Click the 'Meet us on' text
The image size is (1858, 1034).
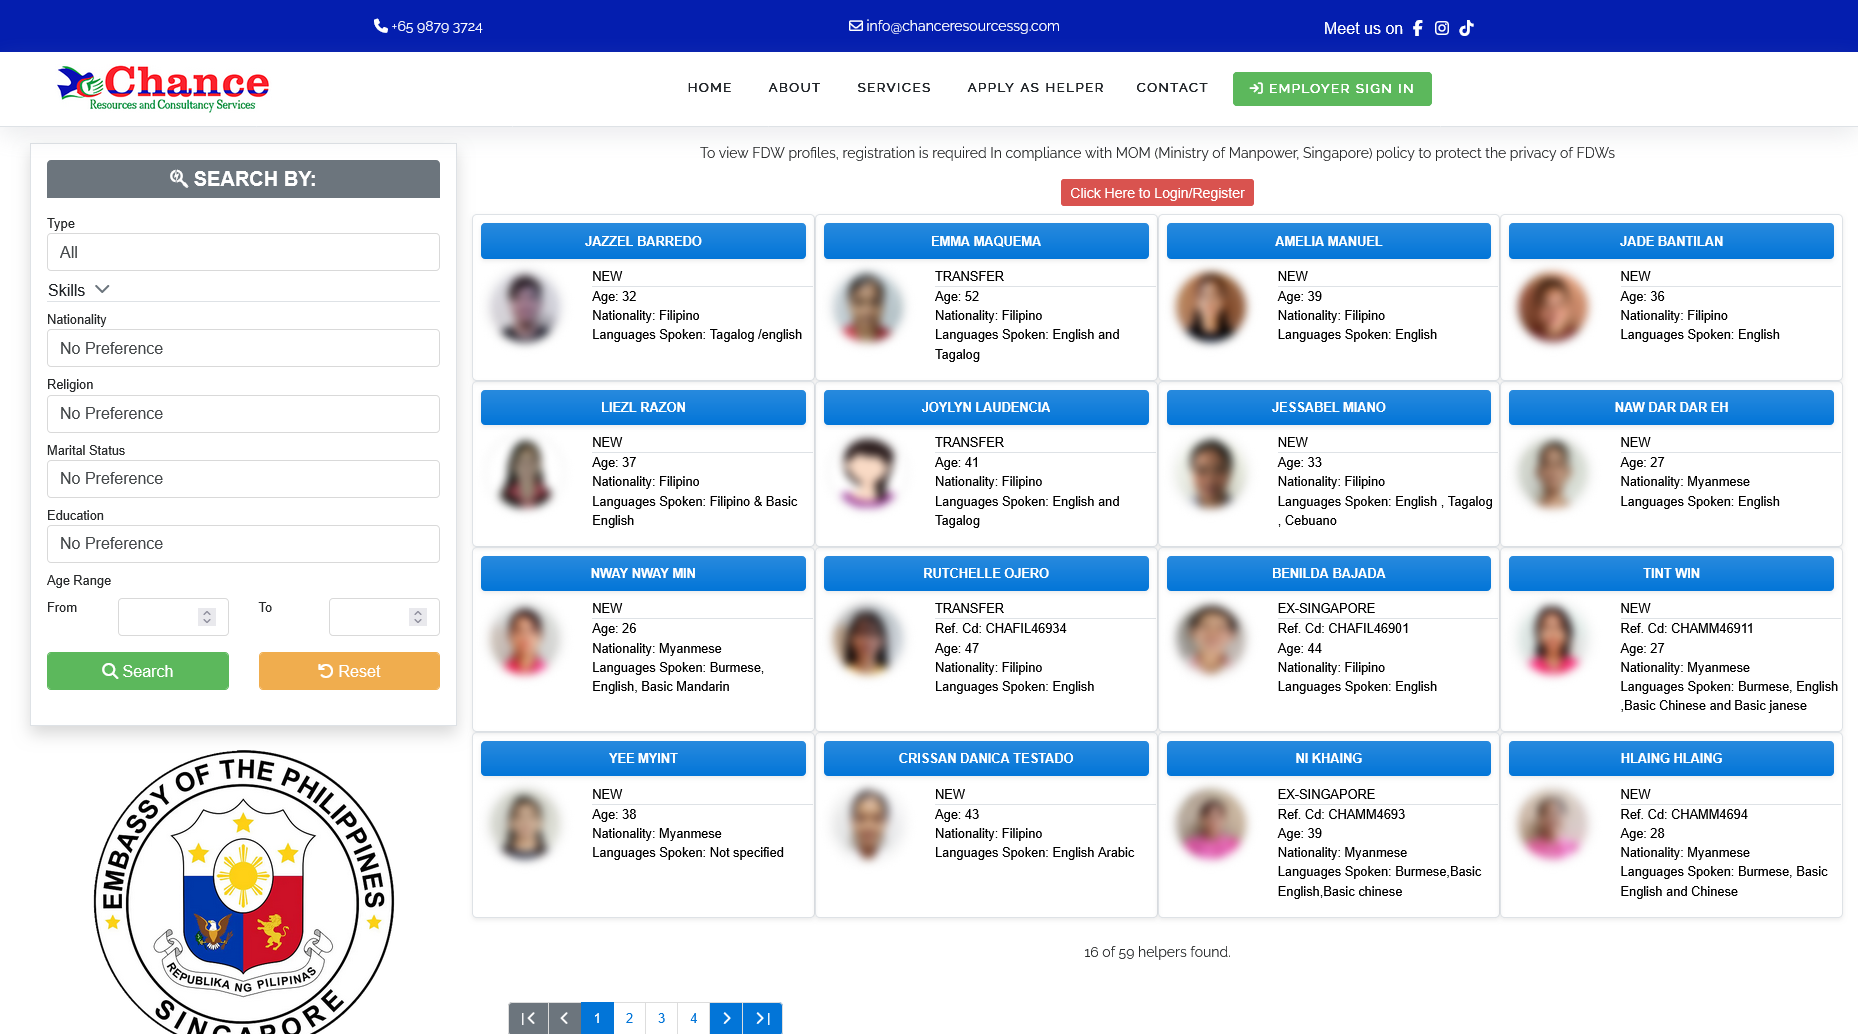(x=1363, y=28)
